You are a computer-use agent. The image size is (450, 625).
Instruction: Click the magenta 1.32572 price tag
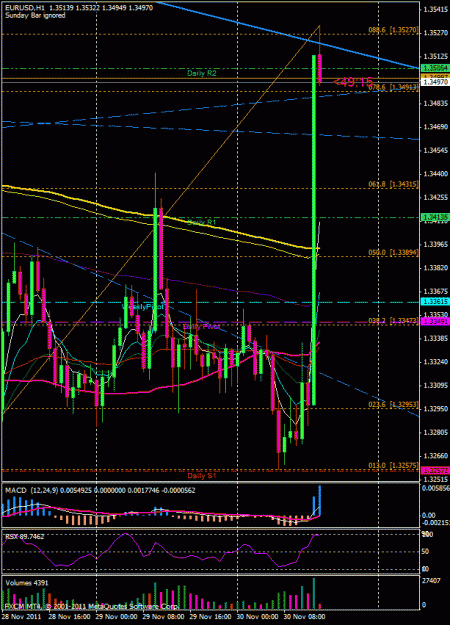tap(435, 471)
